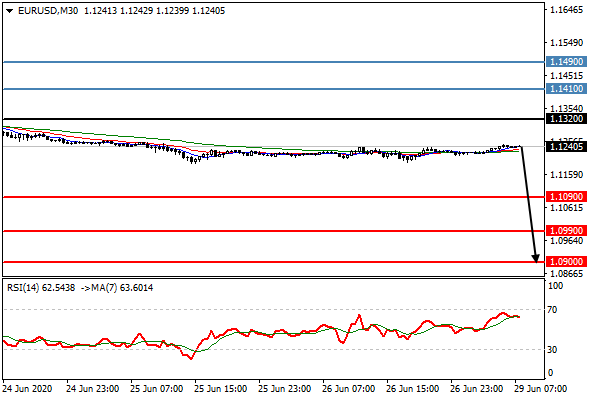Click the 26 Jun 07:00 time label

click(349, 389)
